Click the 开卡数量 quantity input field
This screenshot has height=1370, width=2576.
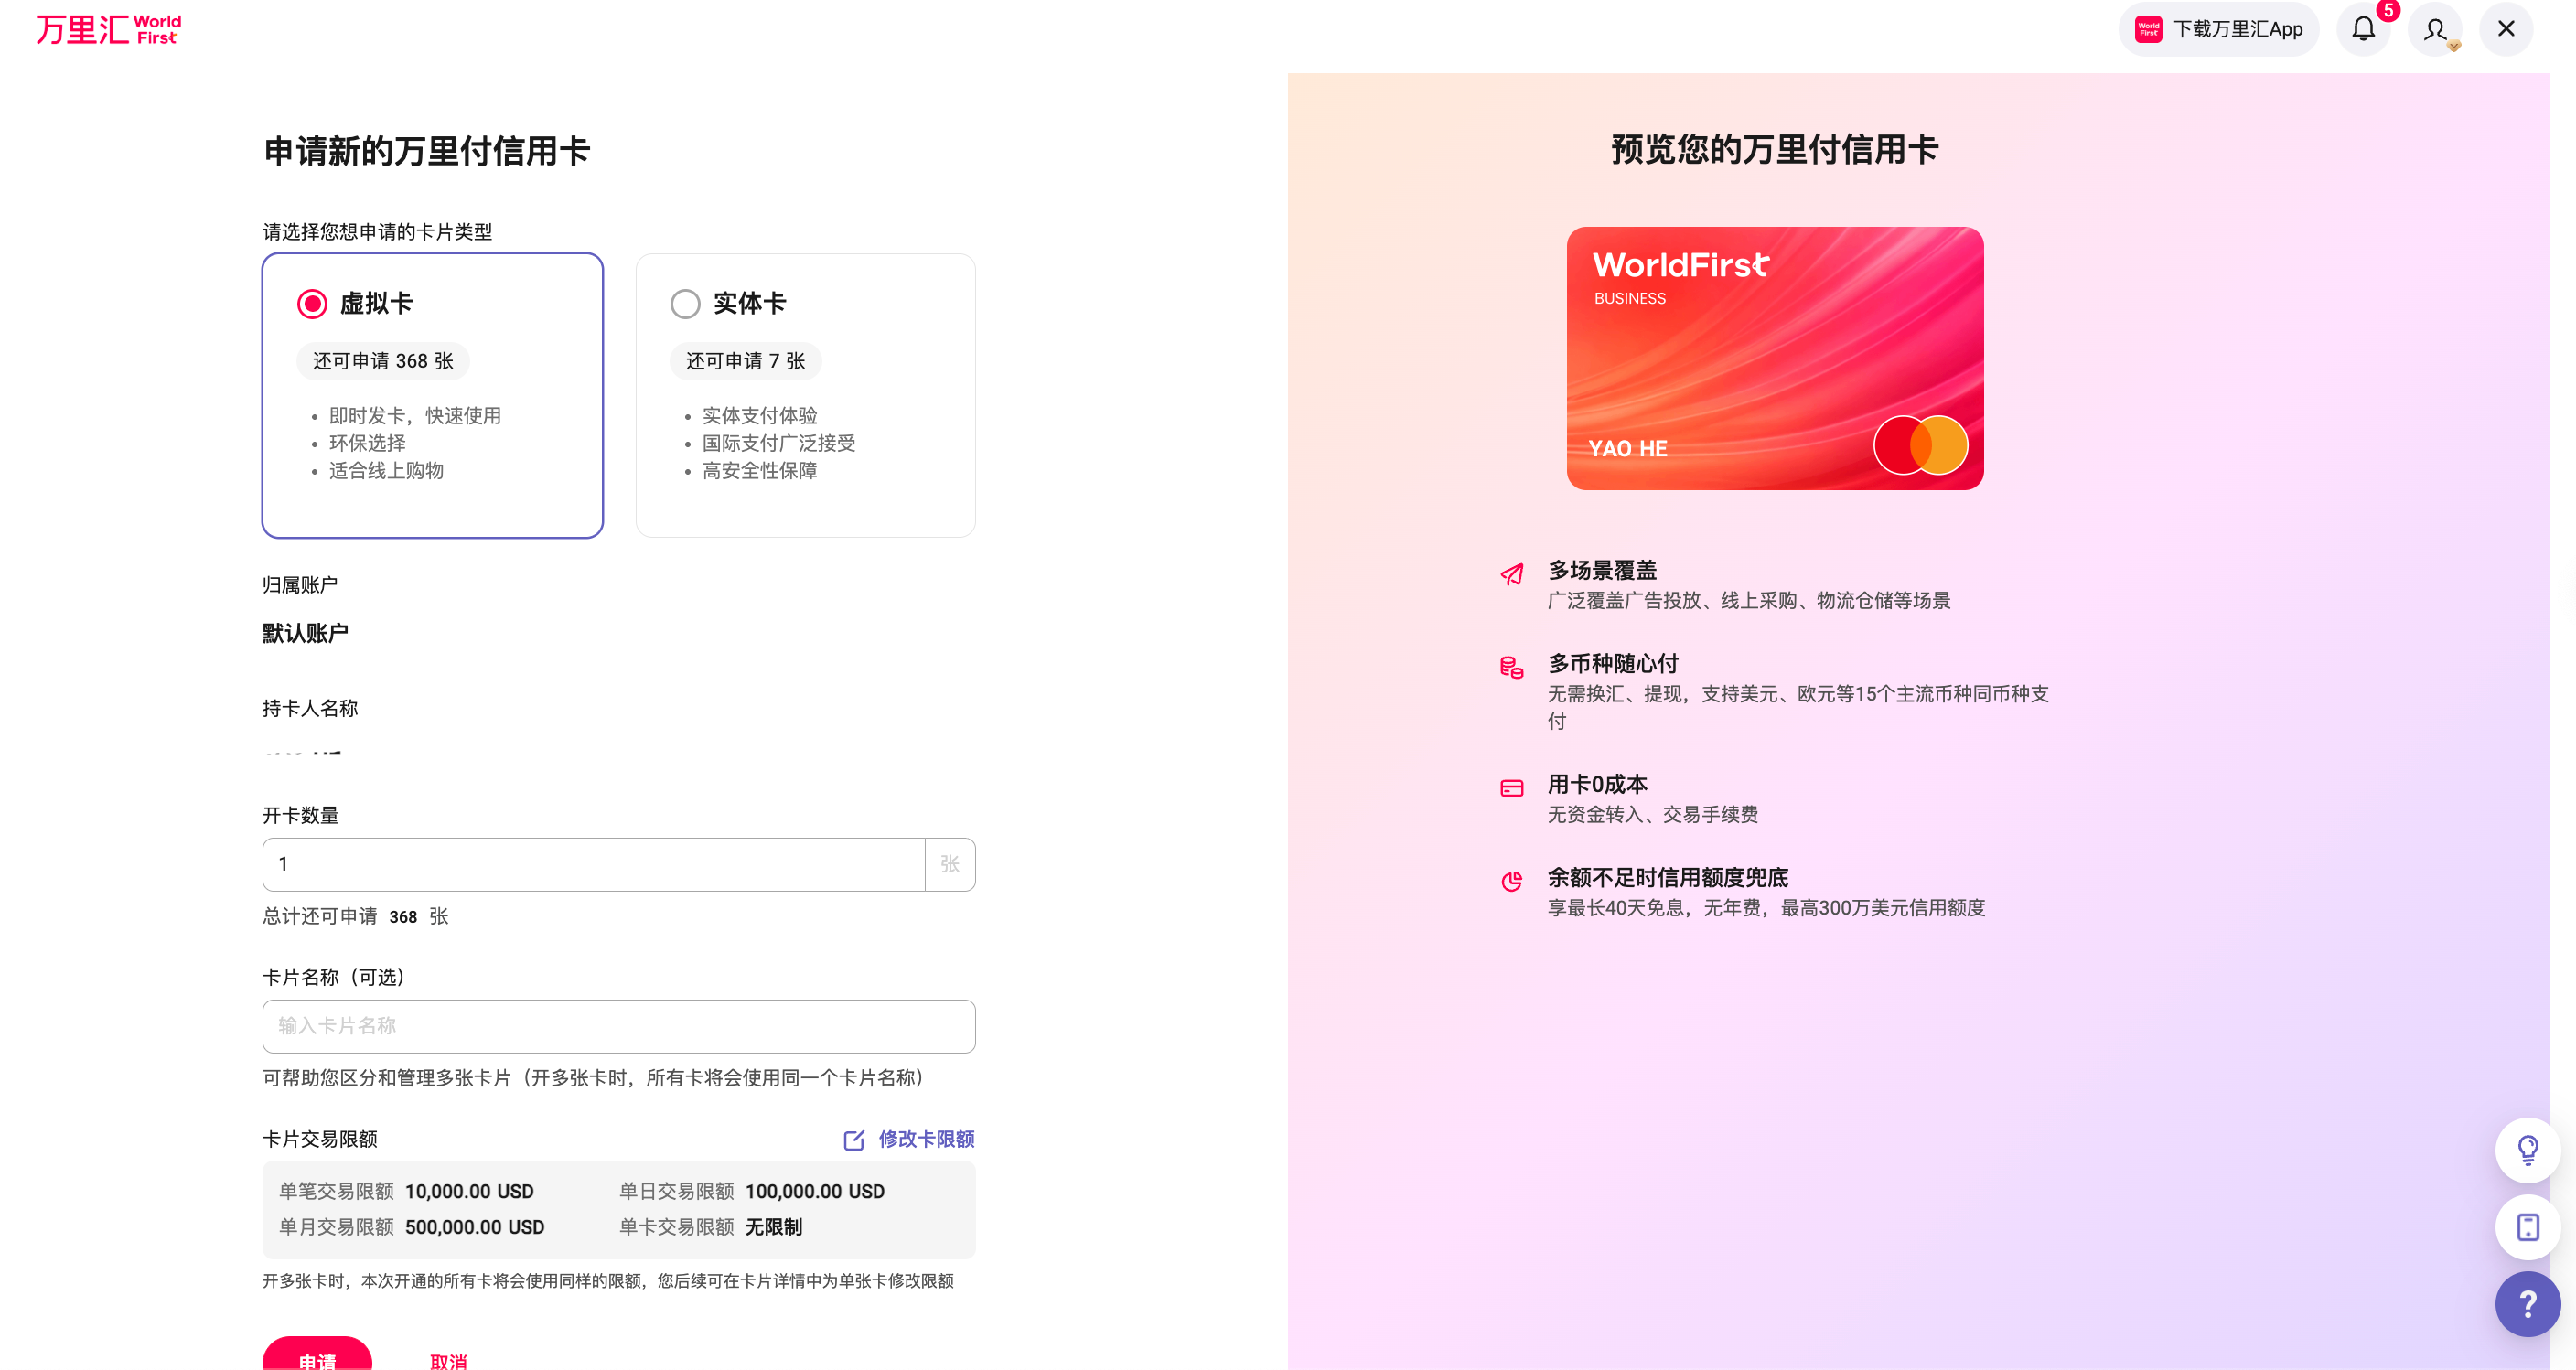(x=593, y=864)
